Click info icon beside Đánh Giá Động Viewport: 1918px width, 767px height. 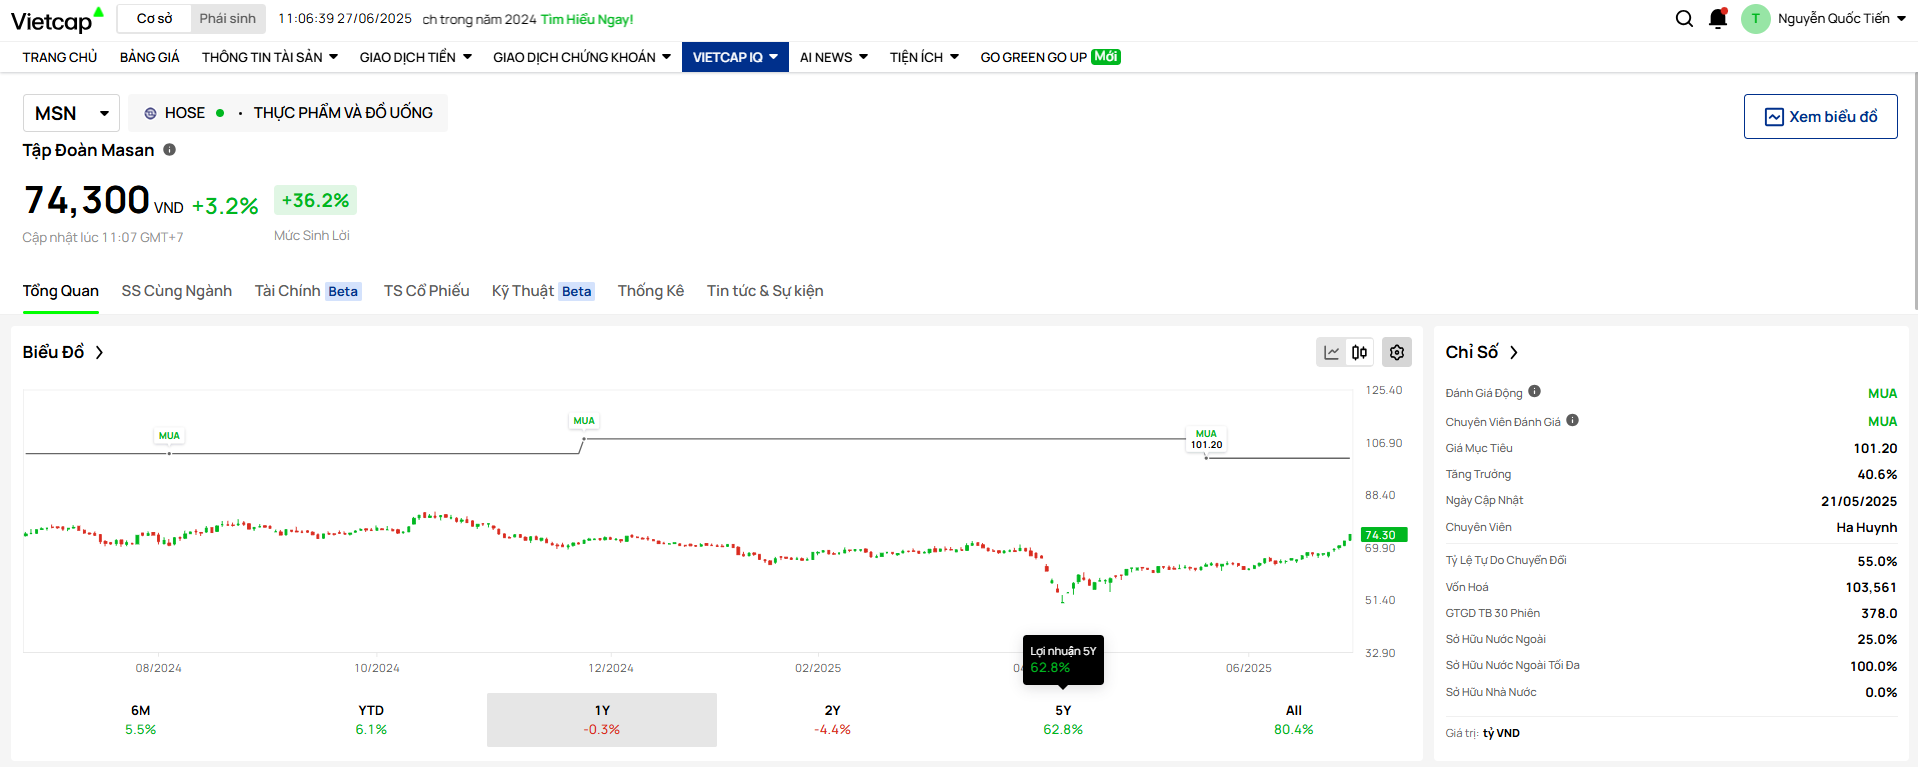1534,392
